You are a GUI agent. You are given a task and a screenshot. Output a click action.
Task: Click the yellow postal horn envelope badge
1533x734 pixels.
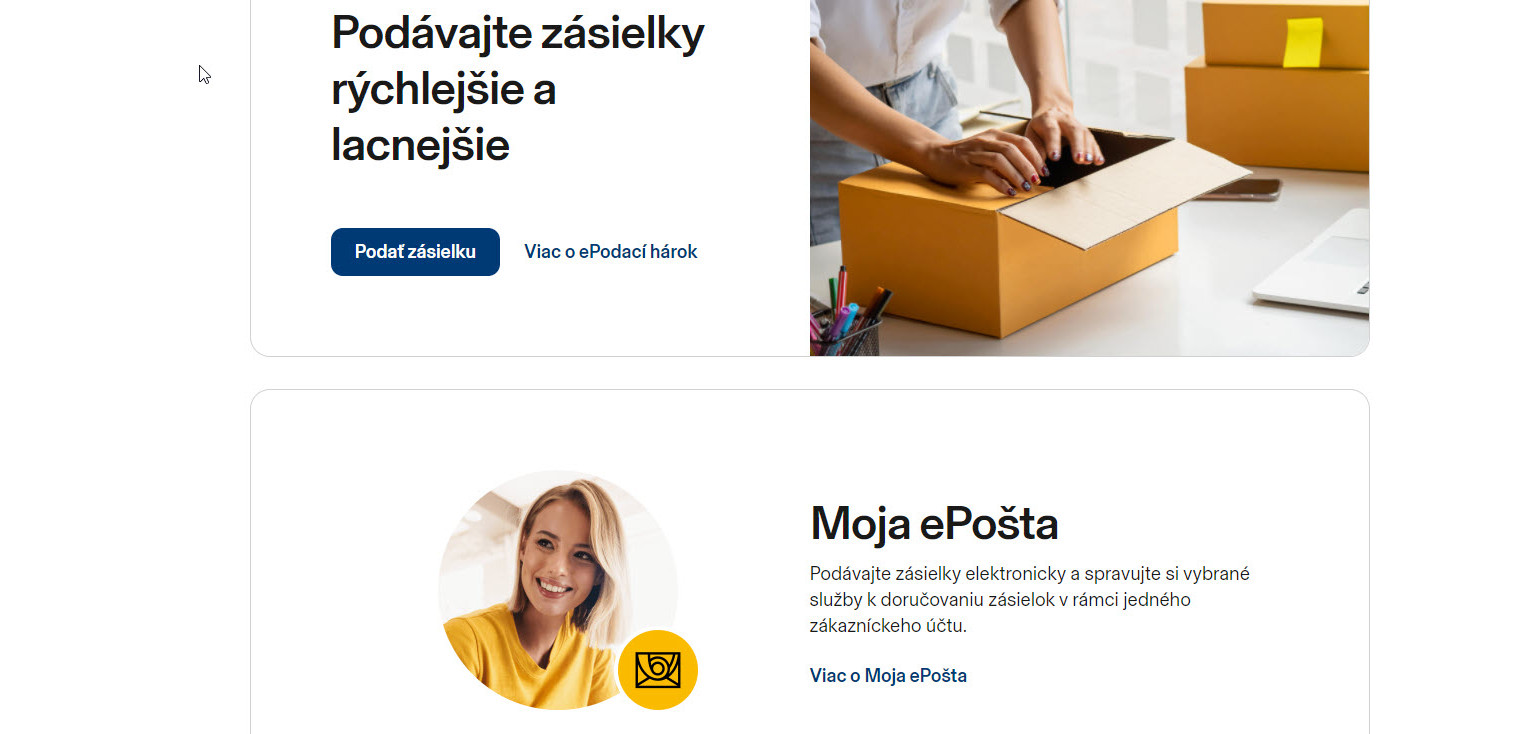(658, 670)
